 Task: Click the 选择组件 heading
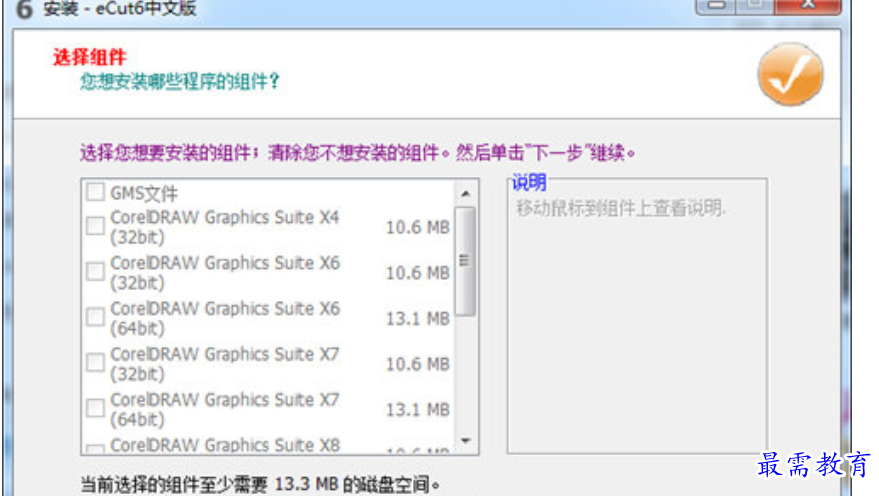[x=90, y=57]
